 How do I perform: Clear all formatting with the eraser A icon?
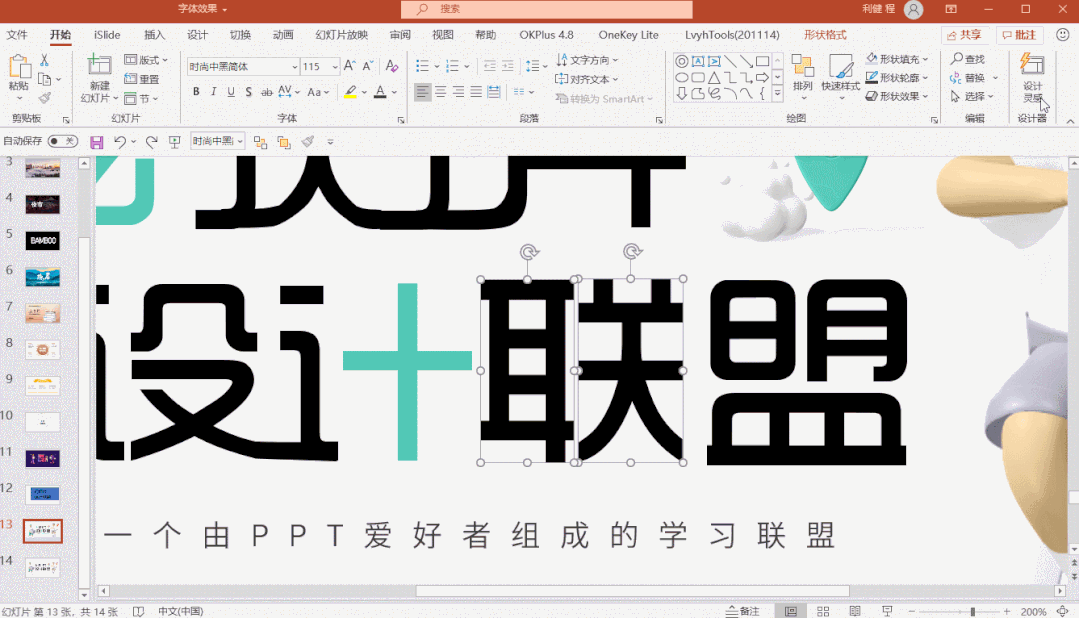tap(392, 66)
